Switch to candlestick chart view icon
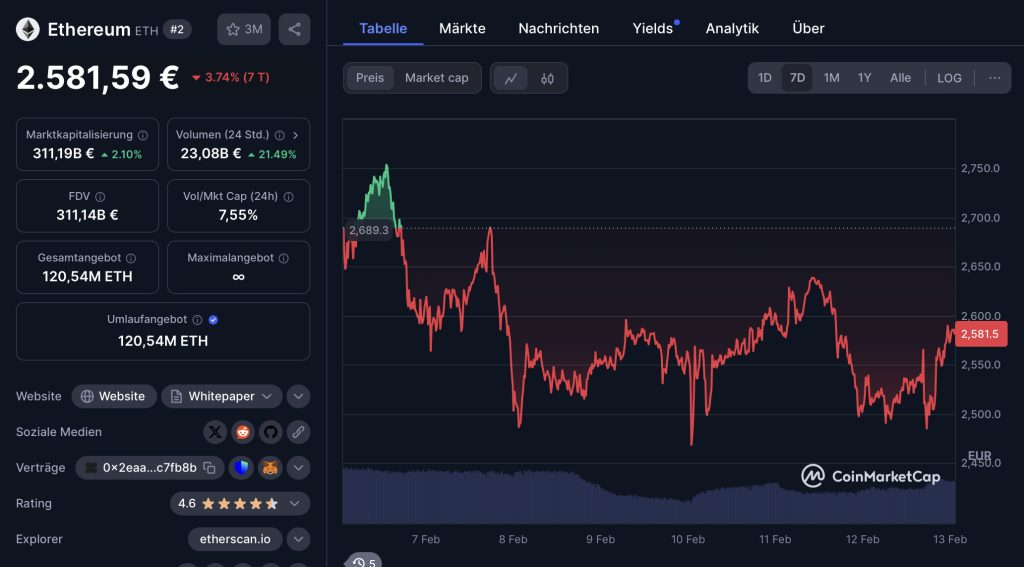The width and height of the screenshot is (1024, 567). click(x=547, y=78)
